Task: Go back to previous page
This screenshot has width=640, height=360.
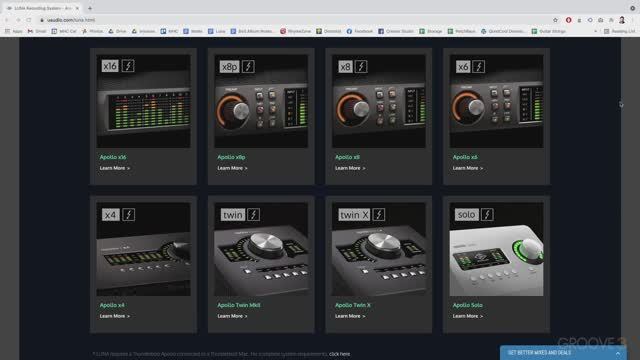Action: (x=7, y=20)
